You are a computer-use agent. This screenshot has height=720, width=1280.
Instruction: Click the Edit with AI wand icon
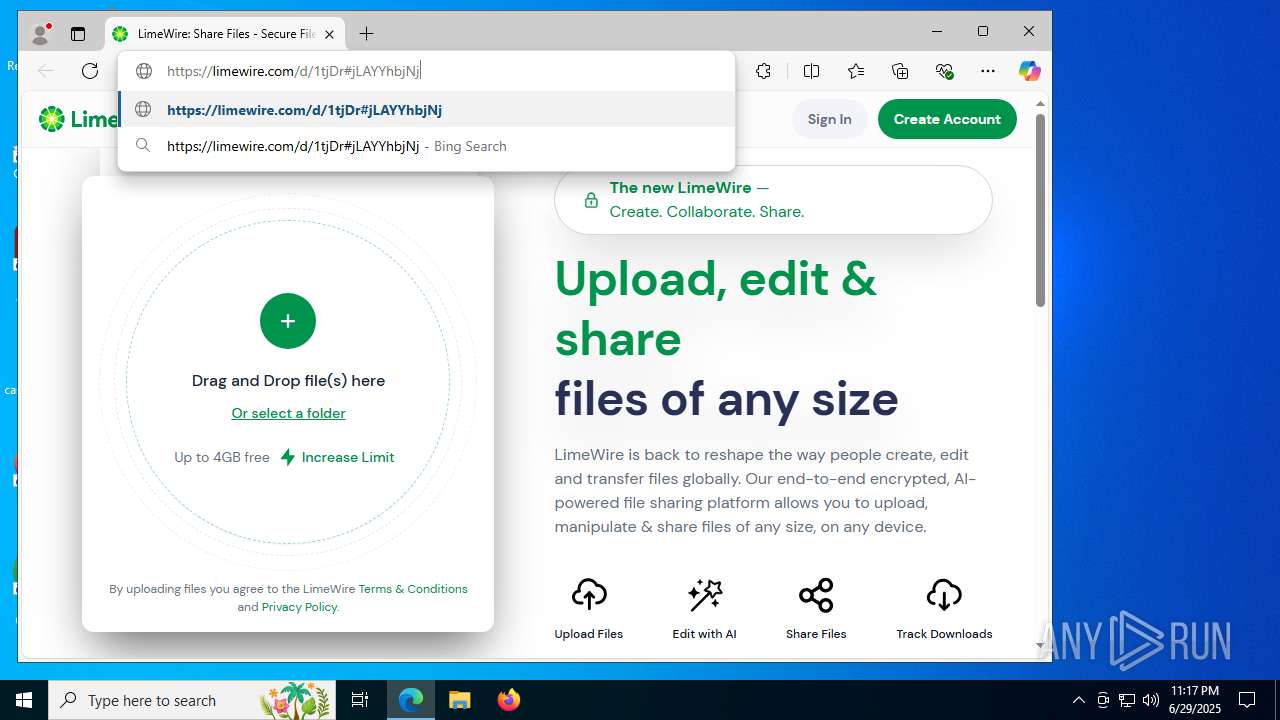coord(705,595)
